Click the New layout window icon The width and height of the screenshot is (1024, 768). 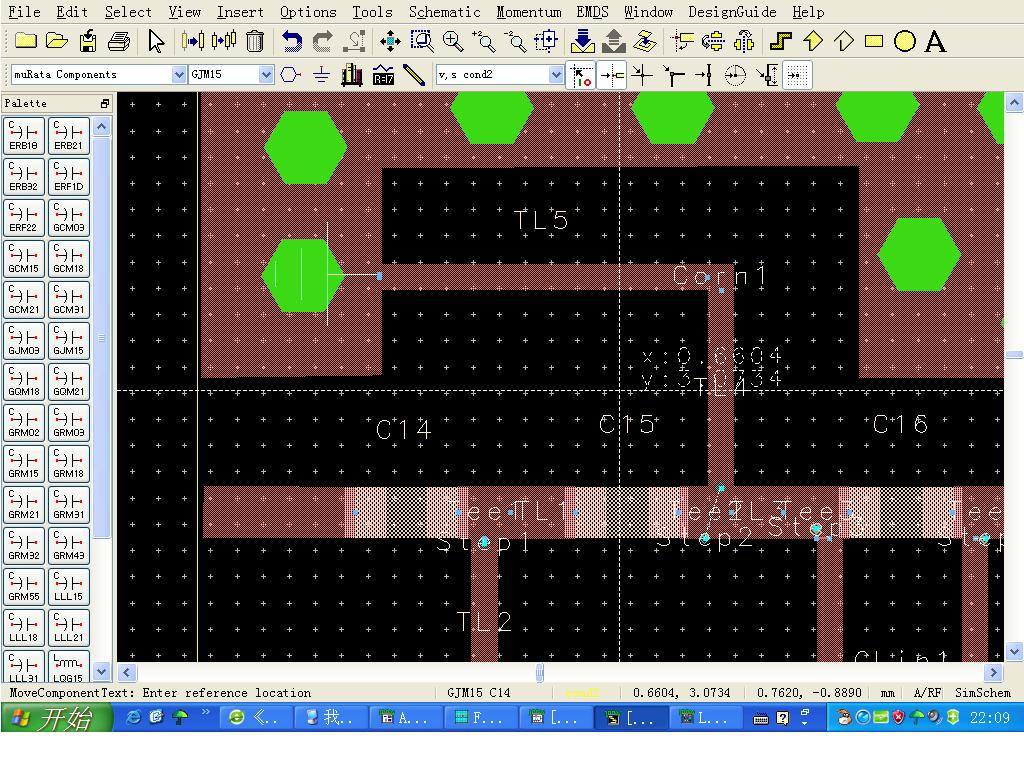(x=25, y=41)
